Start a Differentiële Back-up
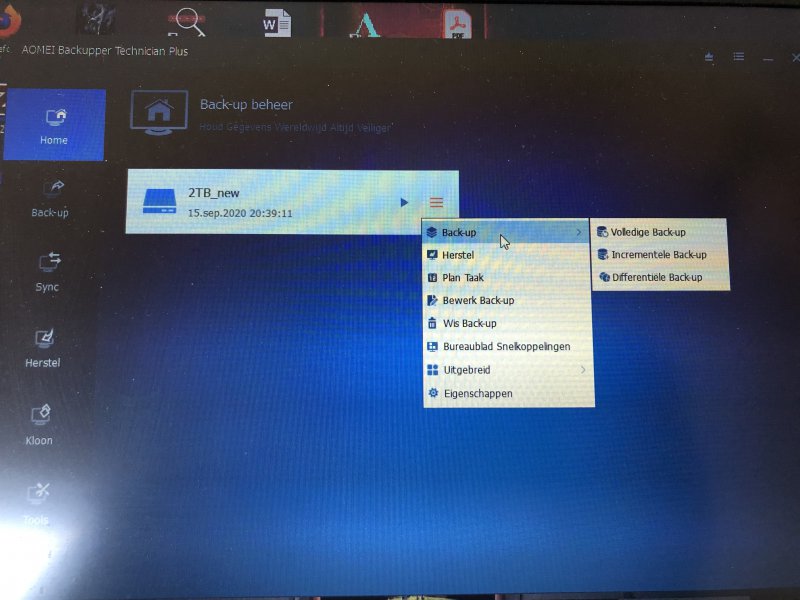This screenshot has width=800, height=600. click(x=661, y=277)
